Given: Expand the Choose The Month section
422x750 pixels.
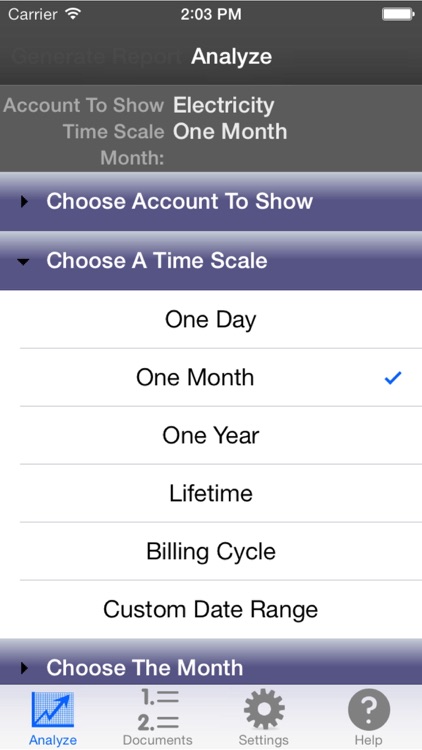Looking at the screenshot, I should 211,664.
